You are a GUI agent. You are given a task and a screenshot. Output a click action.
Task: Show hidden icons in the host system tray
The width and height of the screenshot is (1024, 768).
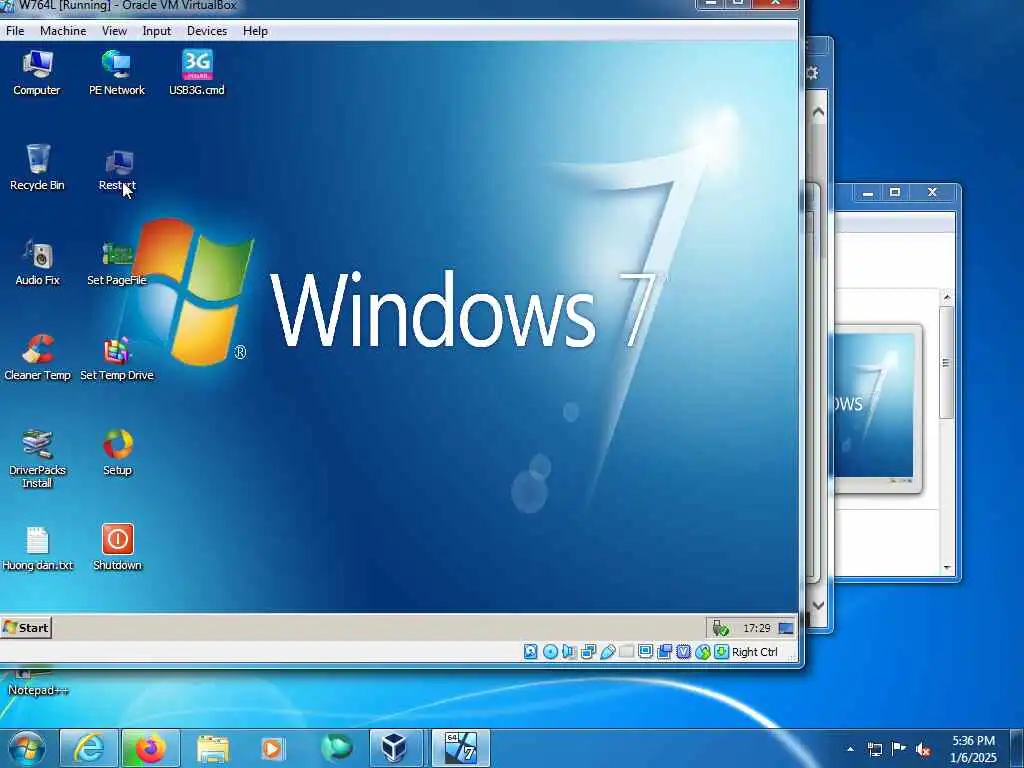click(x=850, y=749)
